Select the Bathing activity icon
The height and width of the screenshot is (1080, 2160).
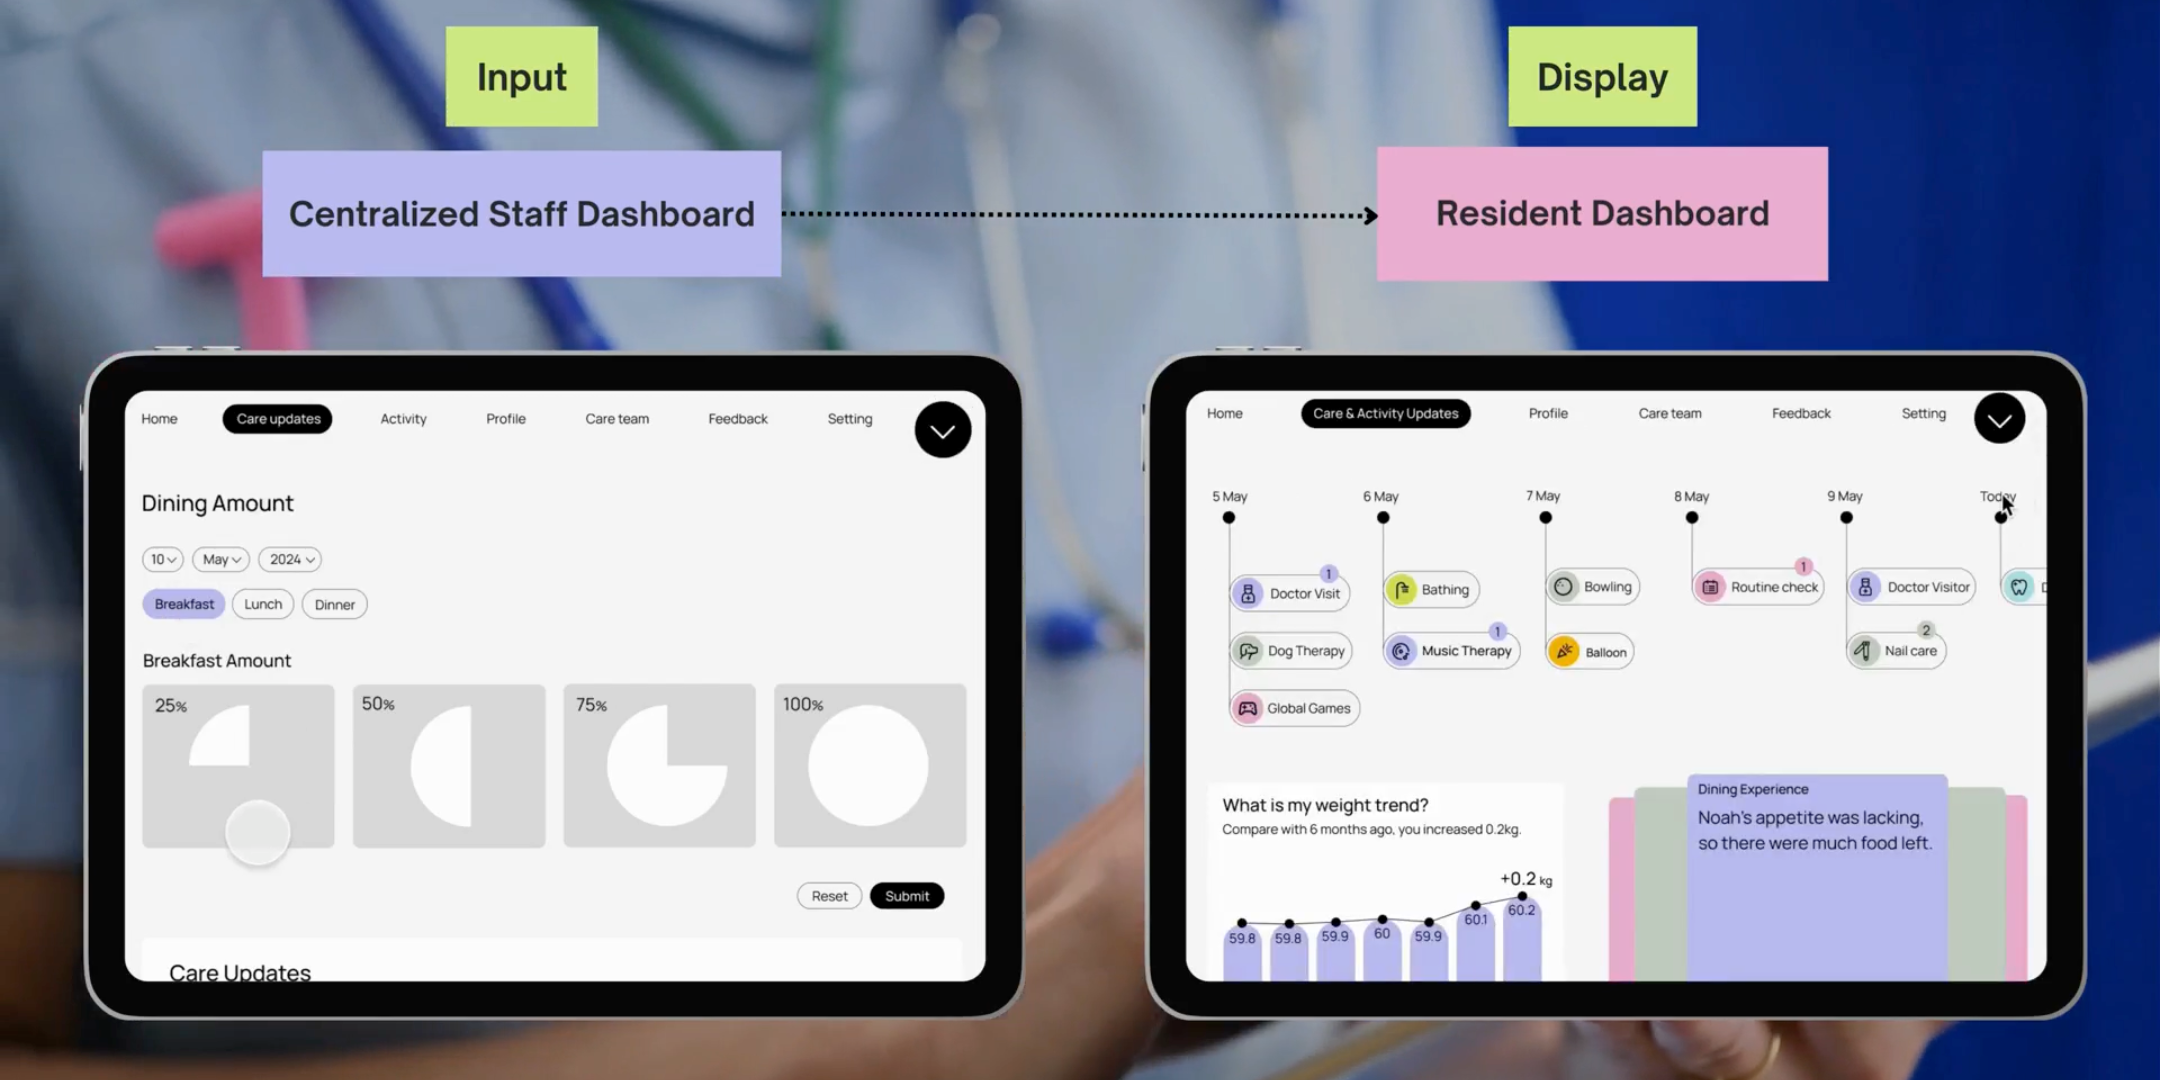1401,590
